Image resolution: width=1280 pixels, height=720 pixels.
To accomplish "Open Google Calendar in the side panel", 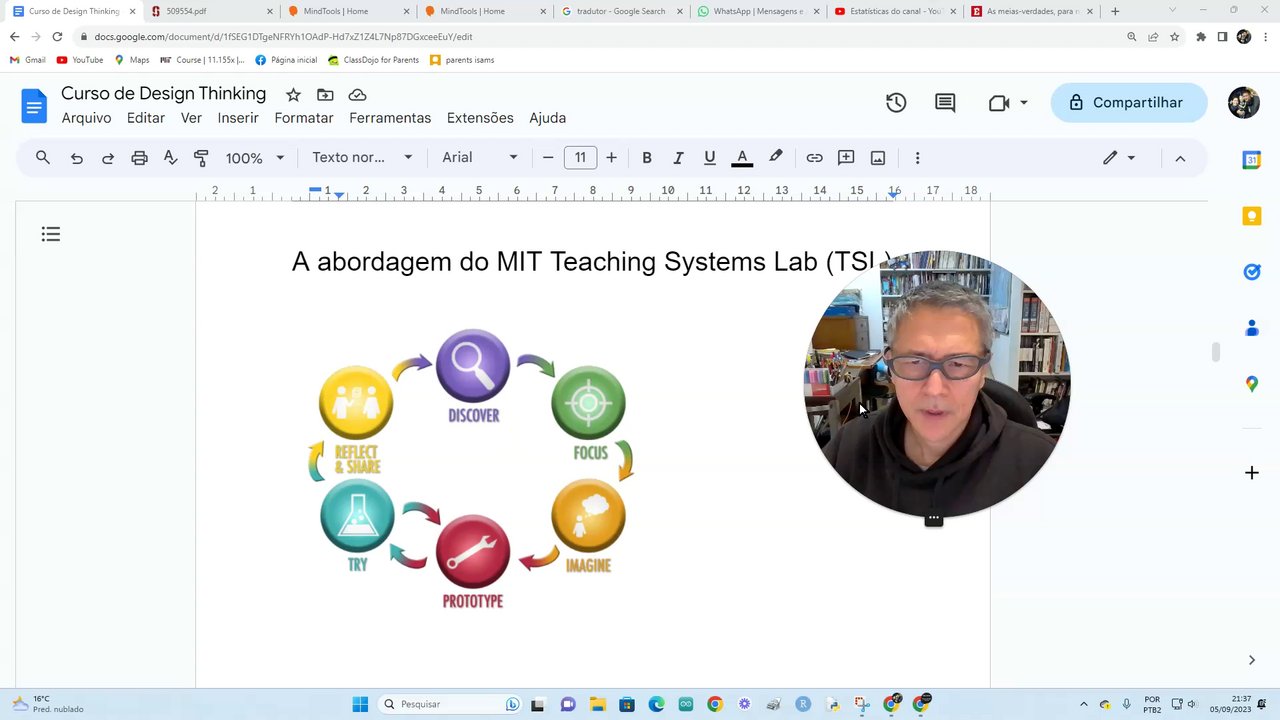I will coord(1251,160).
